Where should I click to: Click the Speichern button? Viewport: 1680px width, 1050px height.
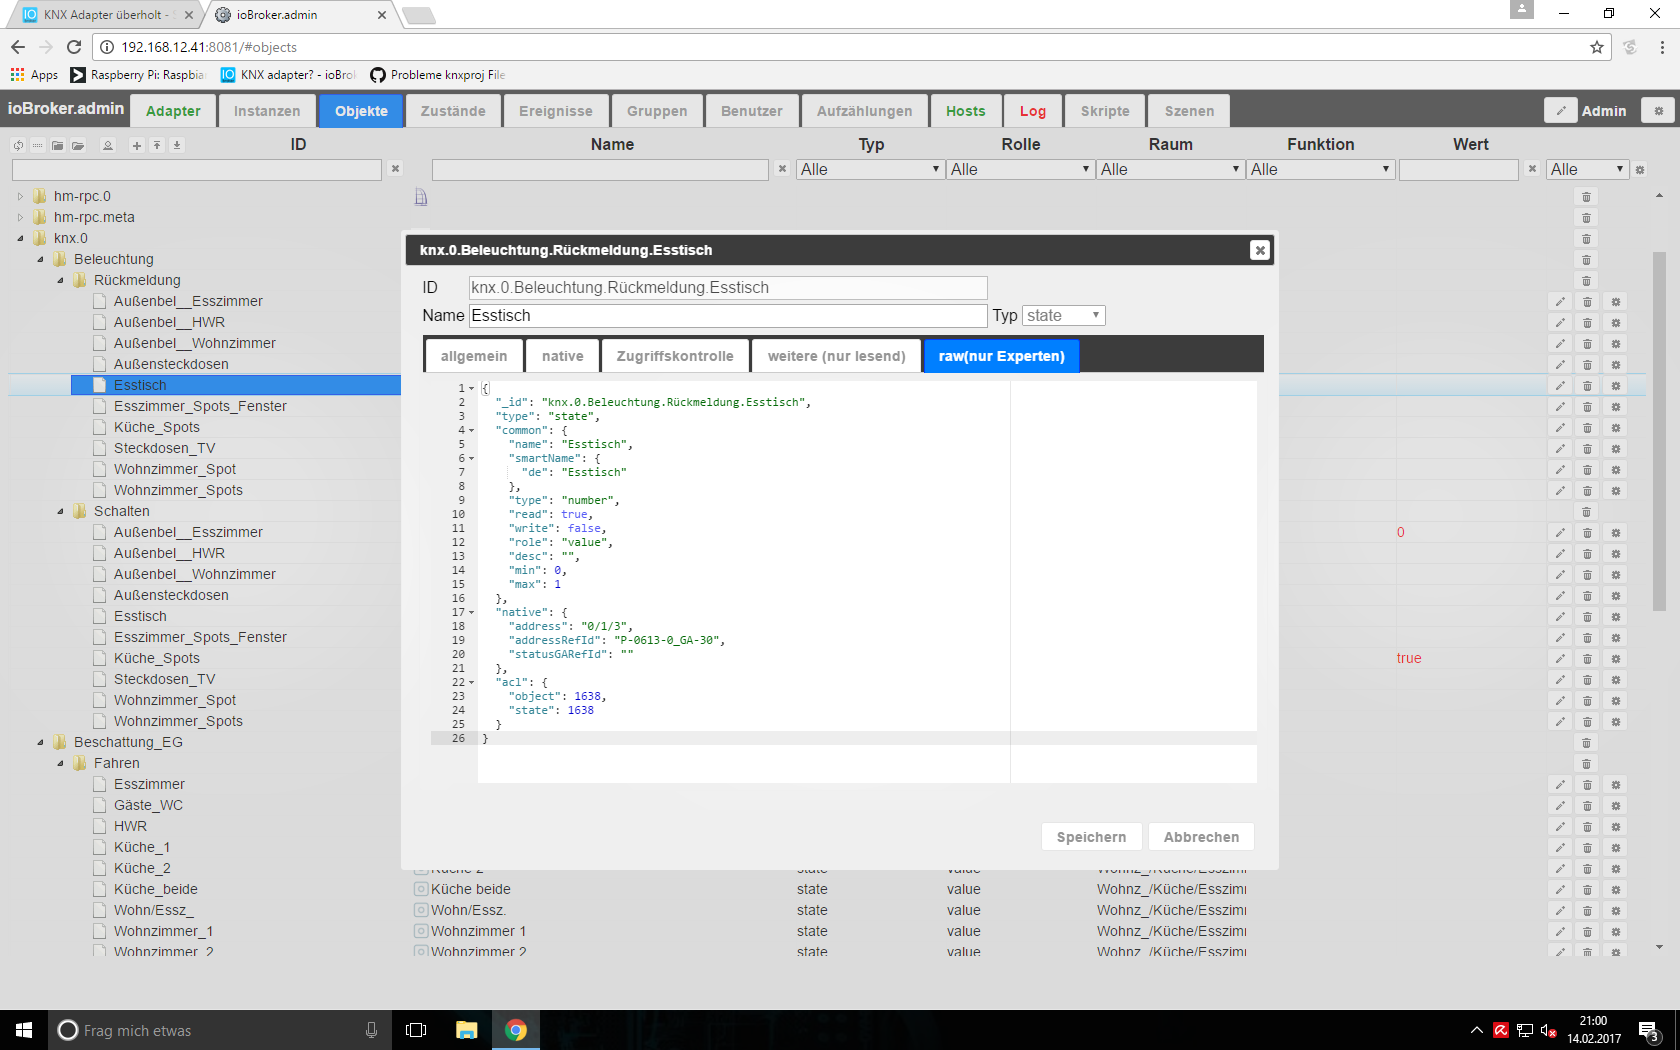(x=1091, y=837)
